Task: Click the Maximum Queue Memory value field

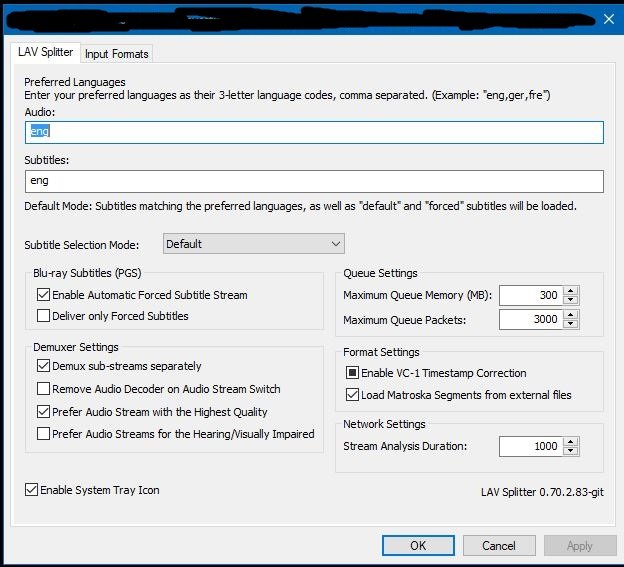Action: tap(531, 295)
